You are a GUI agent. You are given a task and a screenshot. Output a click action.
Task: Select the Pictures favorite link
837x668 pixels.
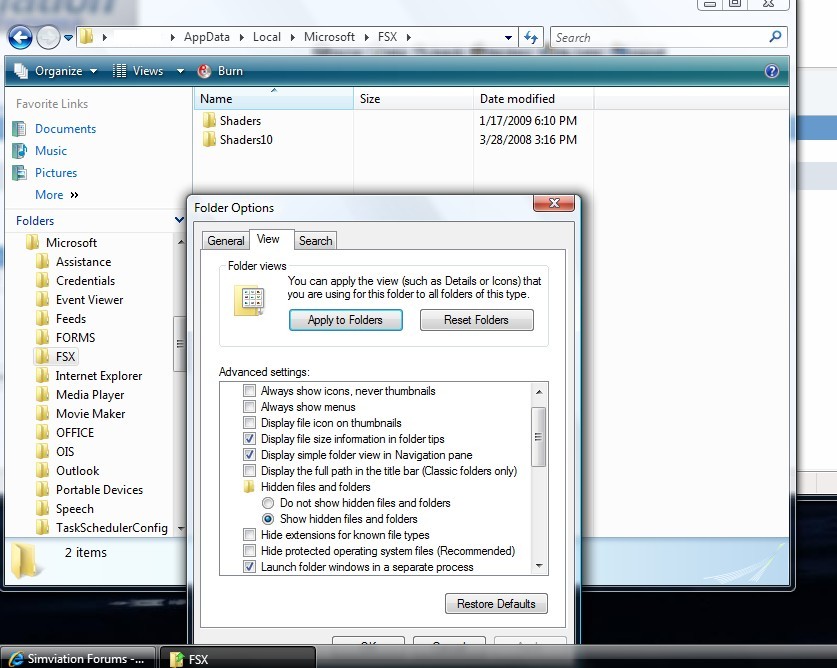[x=56, y=173]
